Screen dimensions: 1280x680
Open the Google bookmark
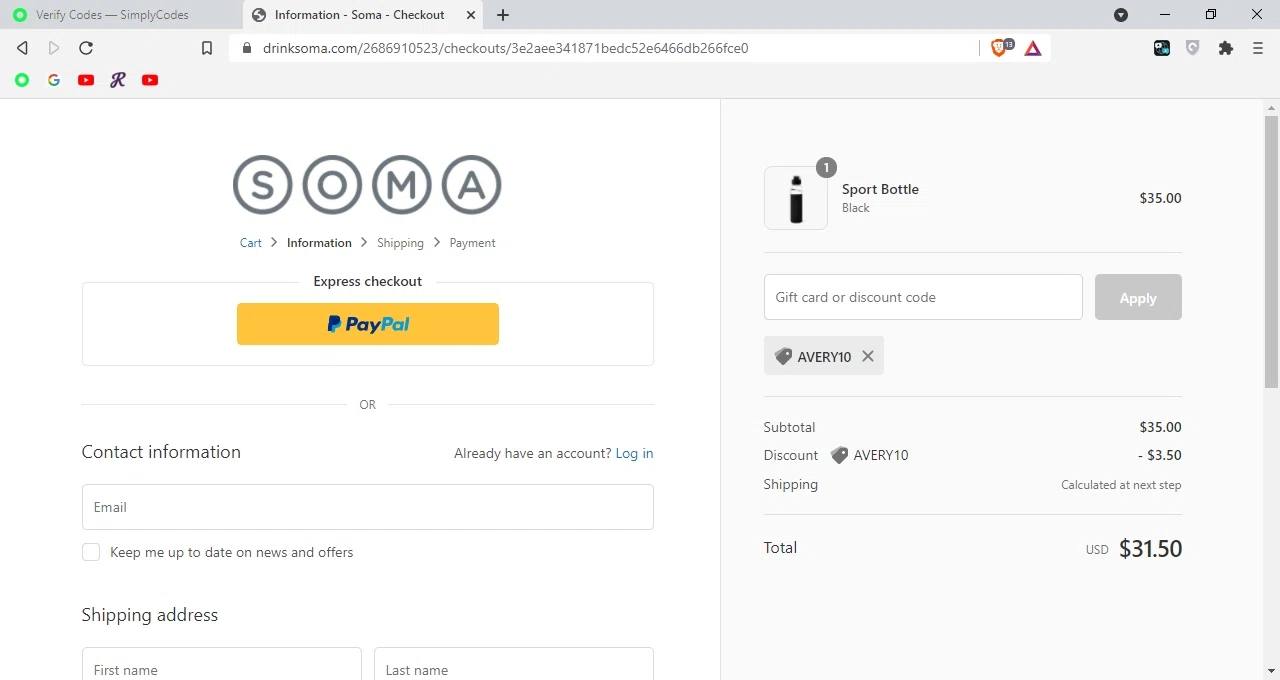[54, 80]
